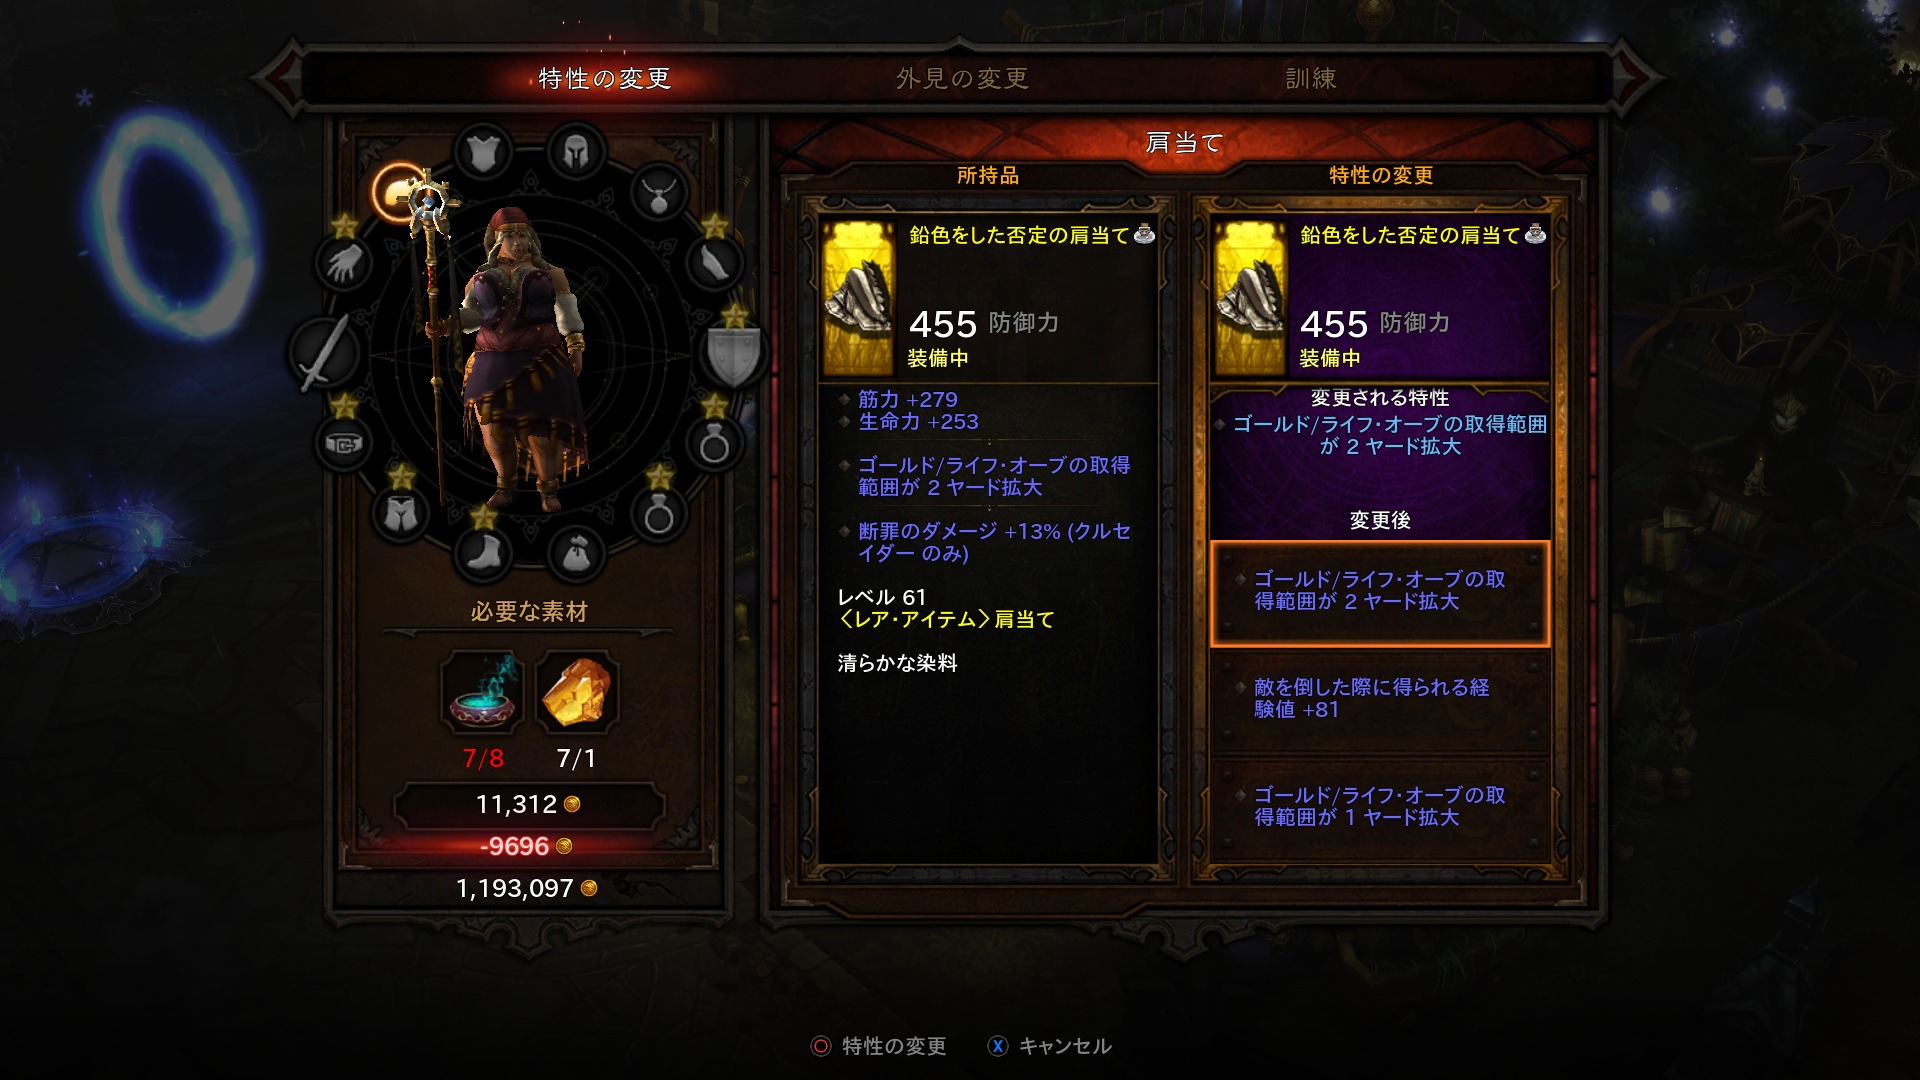
Task: Open the 訓練 tab
Action: [1311, 78]
